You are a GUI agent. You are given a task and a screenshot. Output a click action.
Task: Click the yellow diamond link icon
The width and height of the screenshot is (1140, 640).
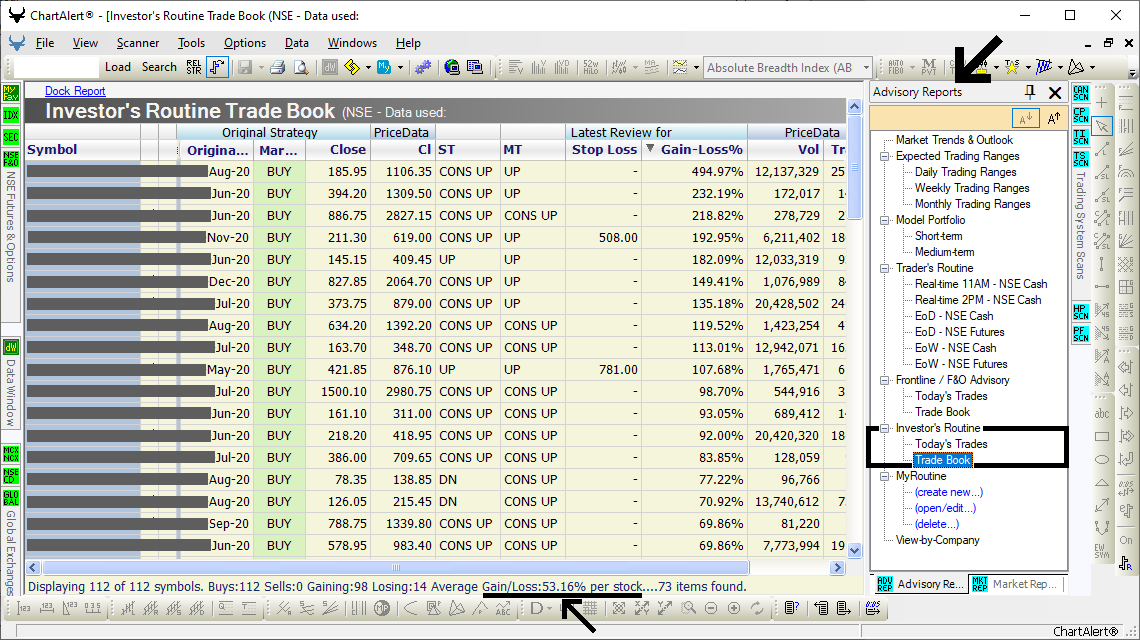pyautogui.click(x=352, y=67)
